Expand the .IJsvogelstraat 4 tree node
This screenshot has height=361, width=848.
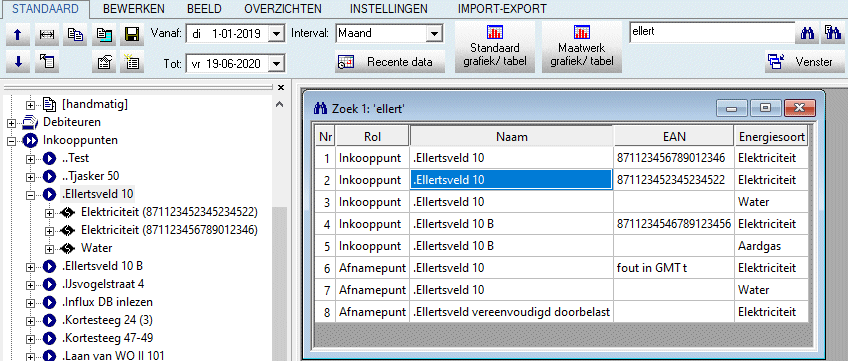pos(31,284)
